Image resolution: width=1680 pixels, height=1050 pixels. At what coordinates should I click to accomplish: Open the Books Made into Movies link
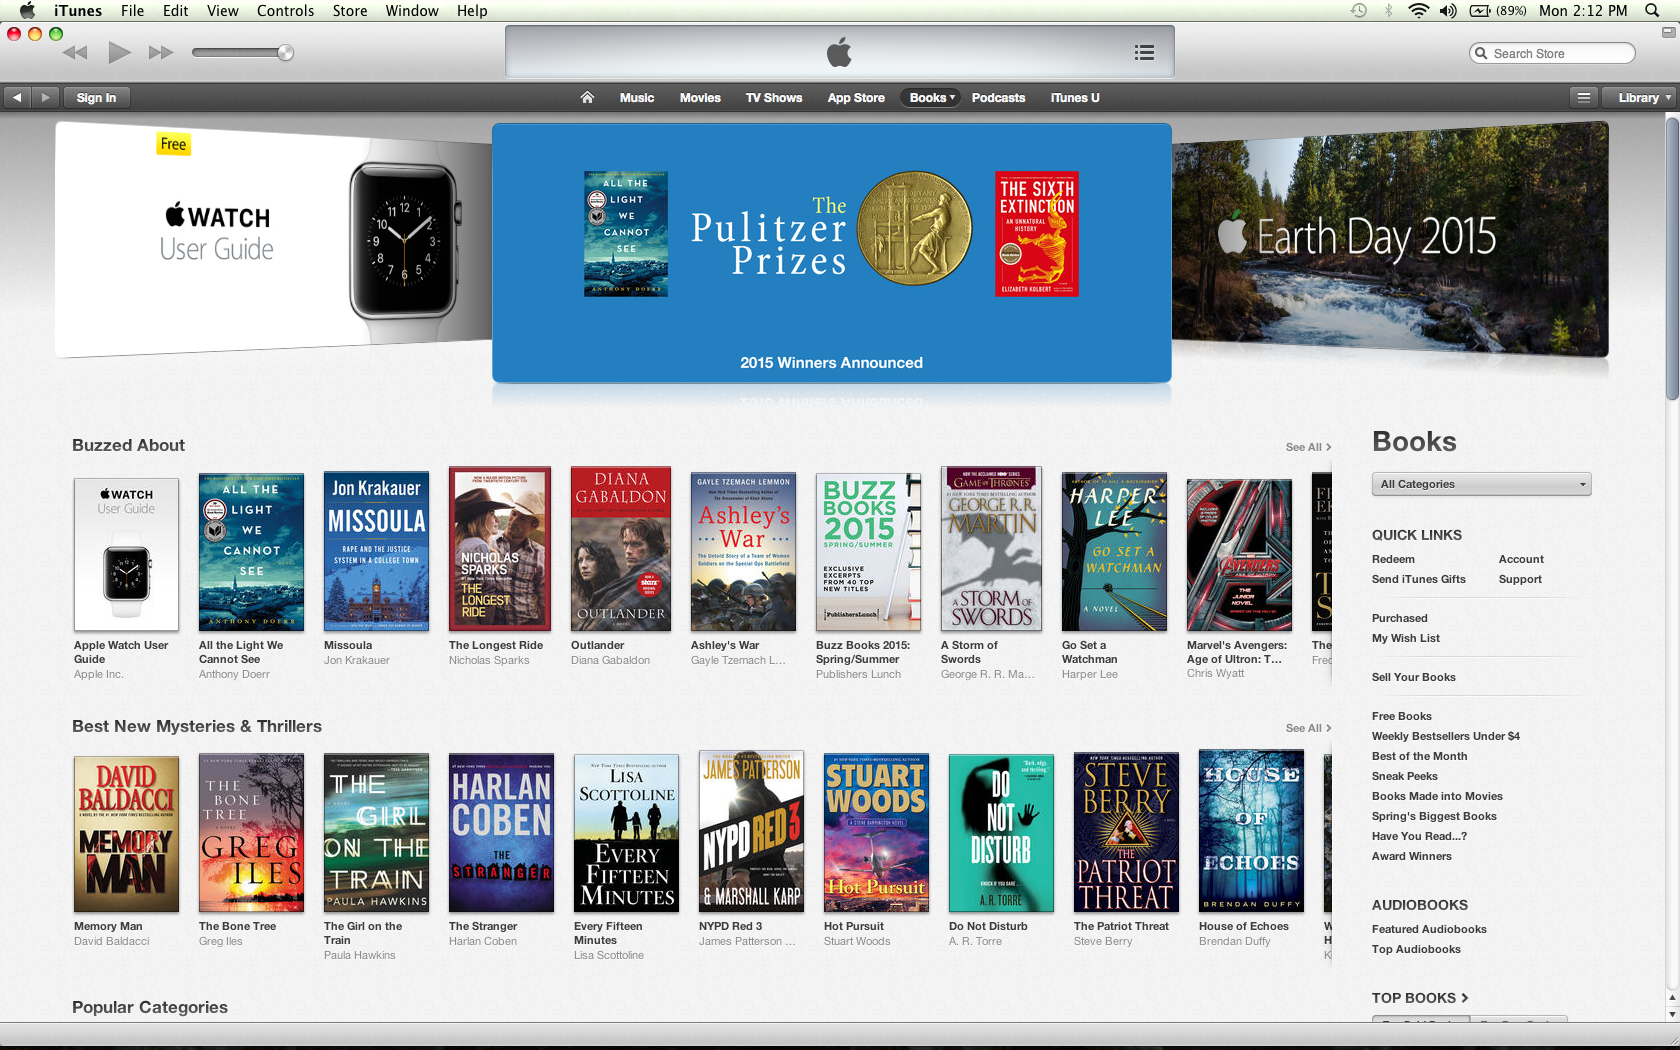[1437, 797]
